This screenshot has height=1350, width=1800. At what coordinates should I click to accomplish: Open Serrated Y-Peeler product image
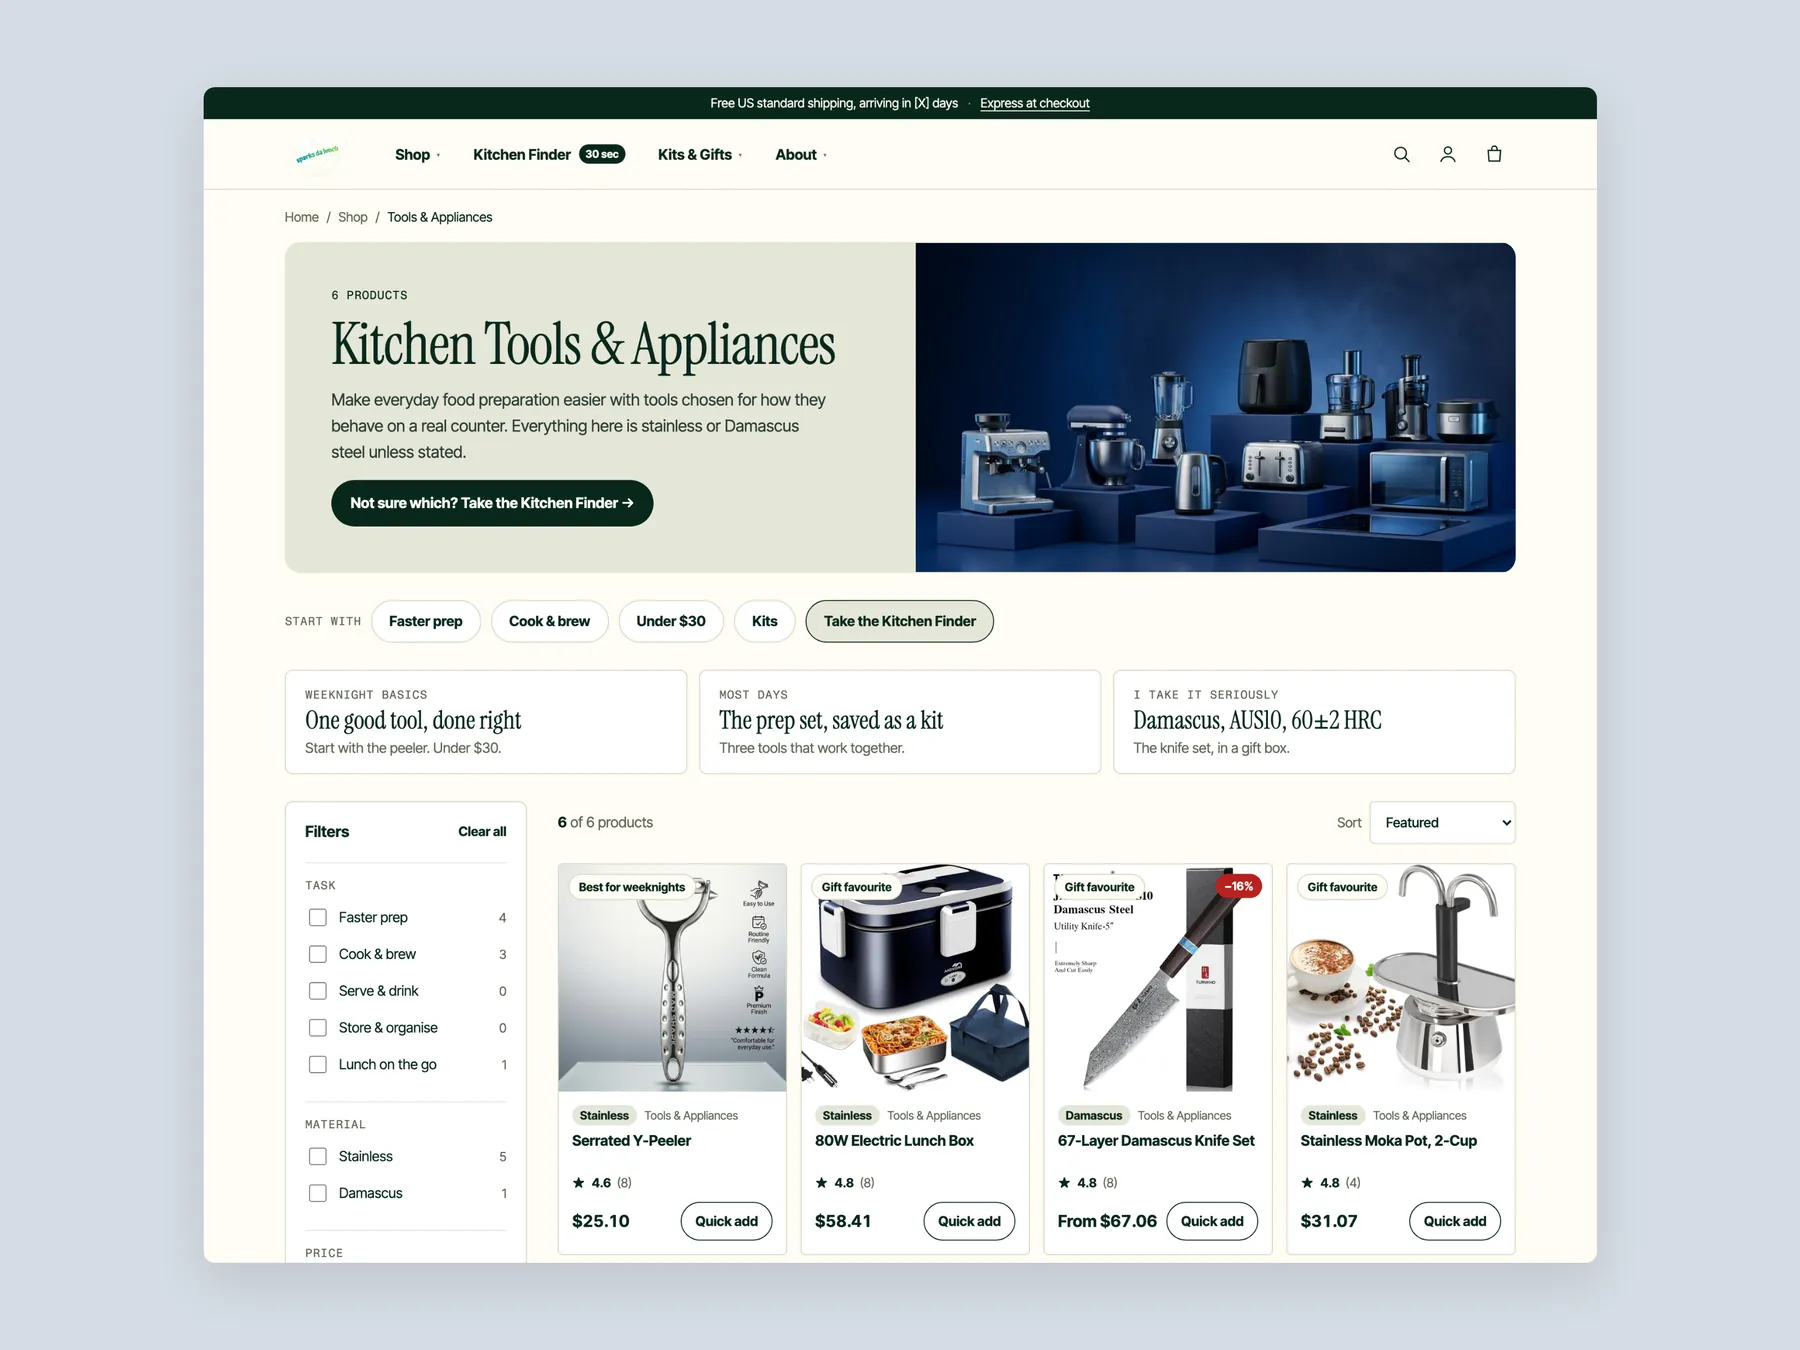672,978
